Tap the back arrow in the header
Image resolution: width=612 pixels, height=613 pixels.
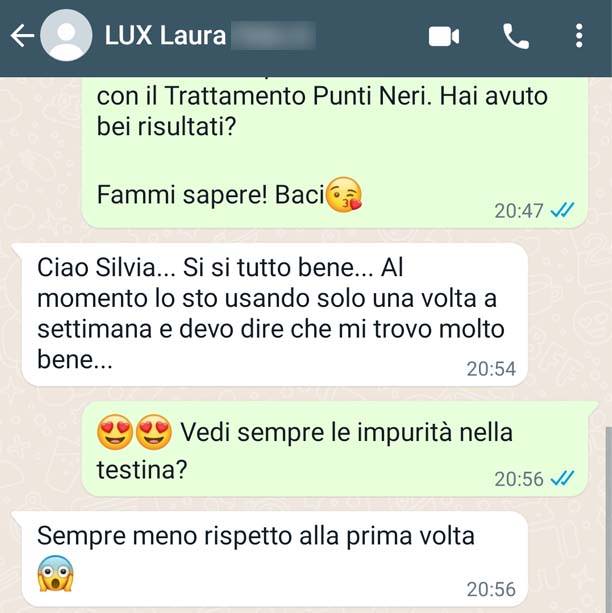[22, 36]
